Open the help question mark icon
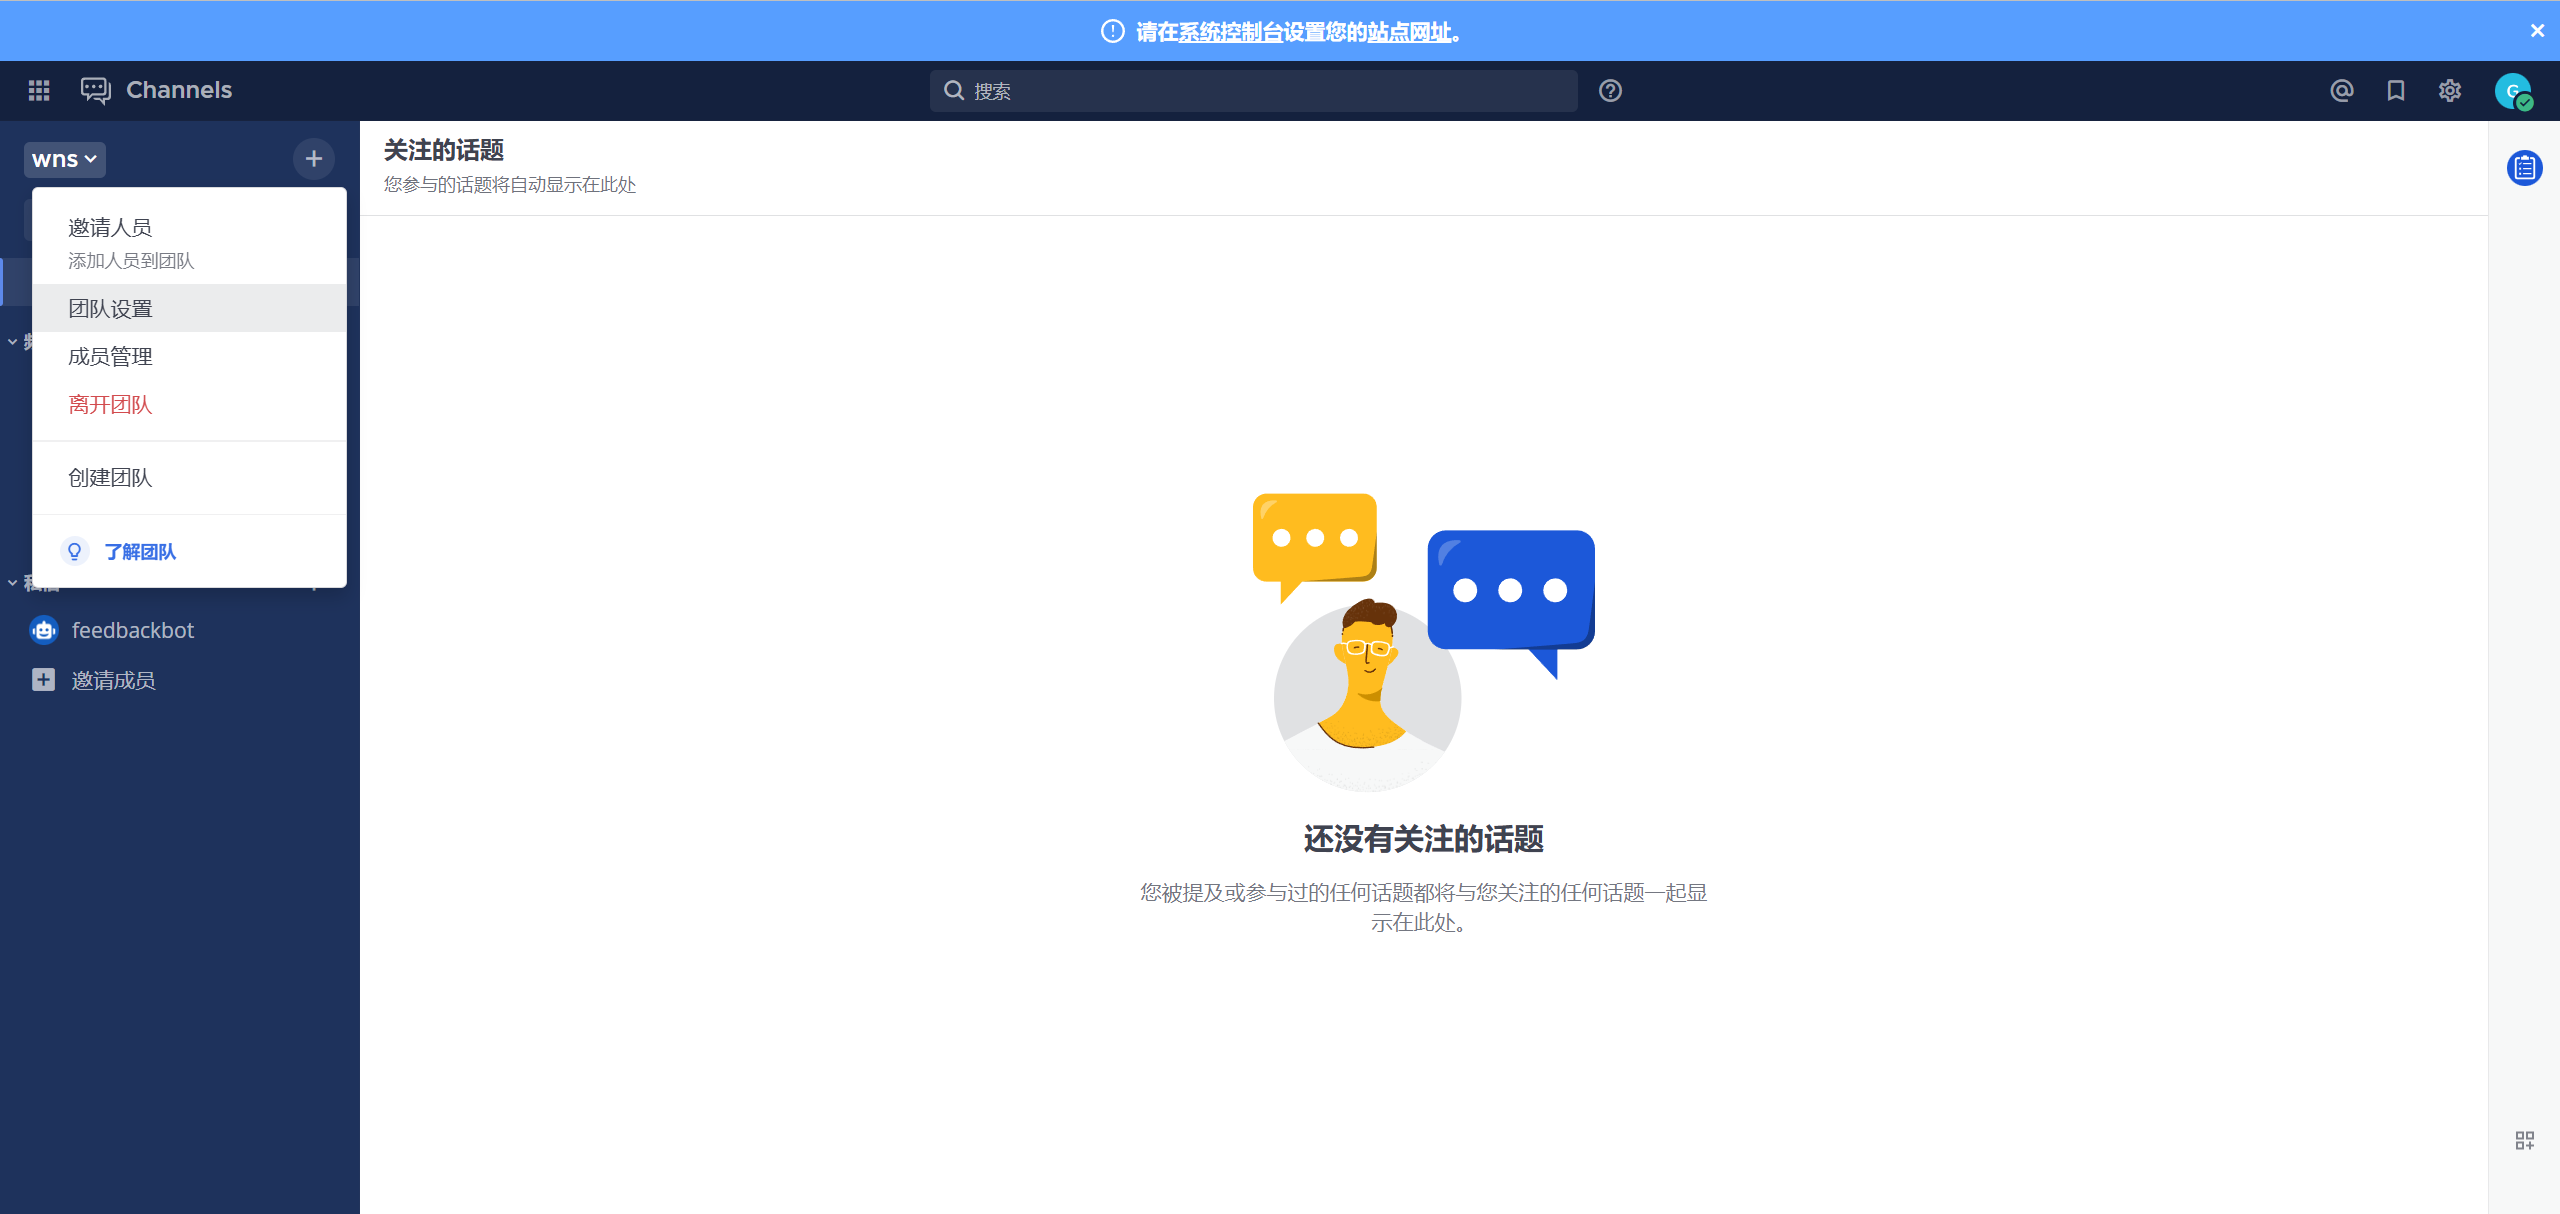The height and width of the screenshot is (1214, 2560). coord(1610,91)
